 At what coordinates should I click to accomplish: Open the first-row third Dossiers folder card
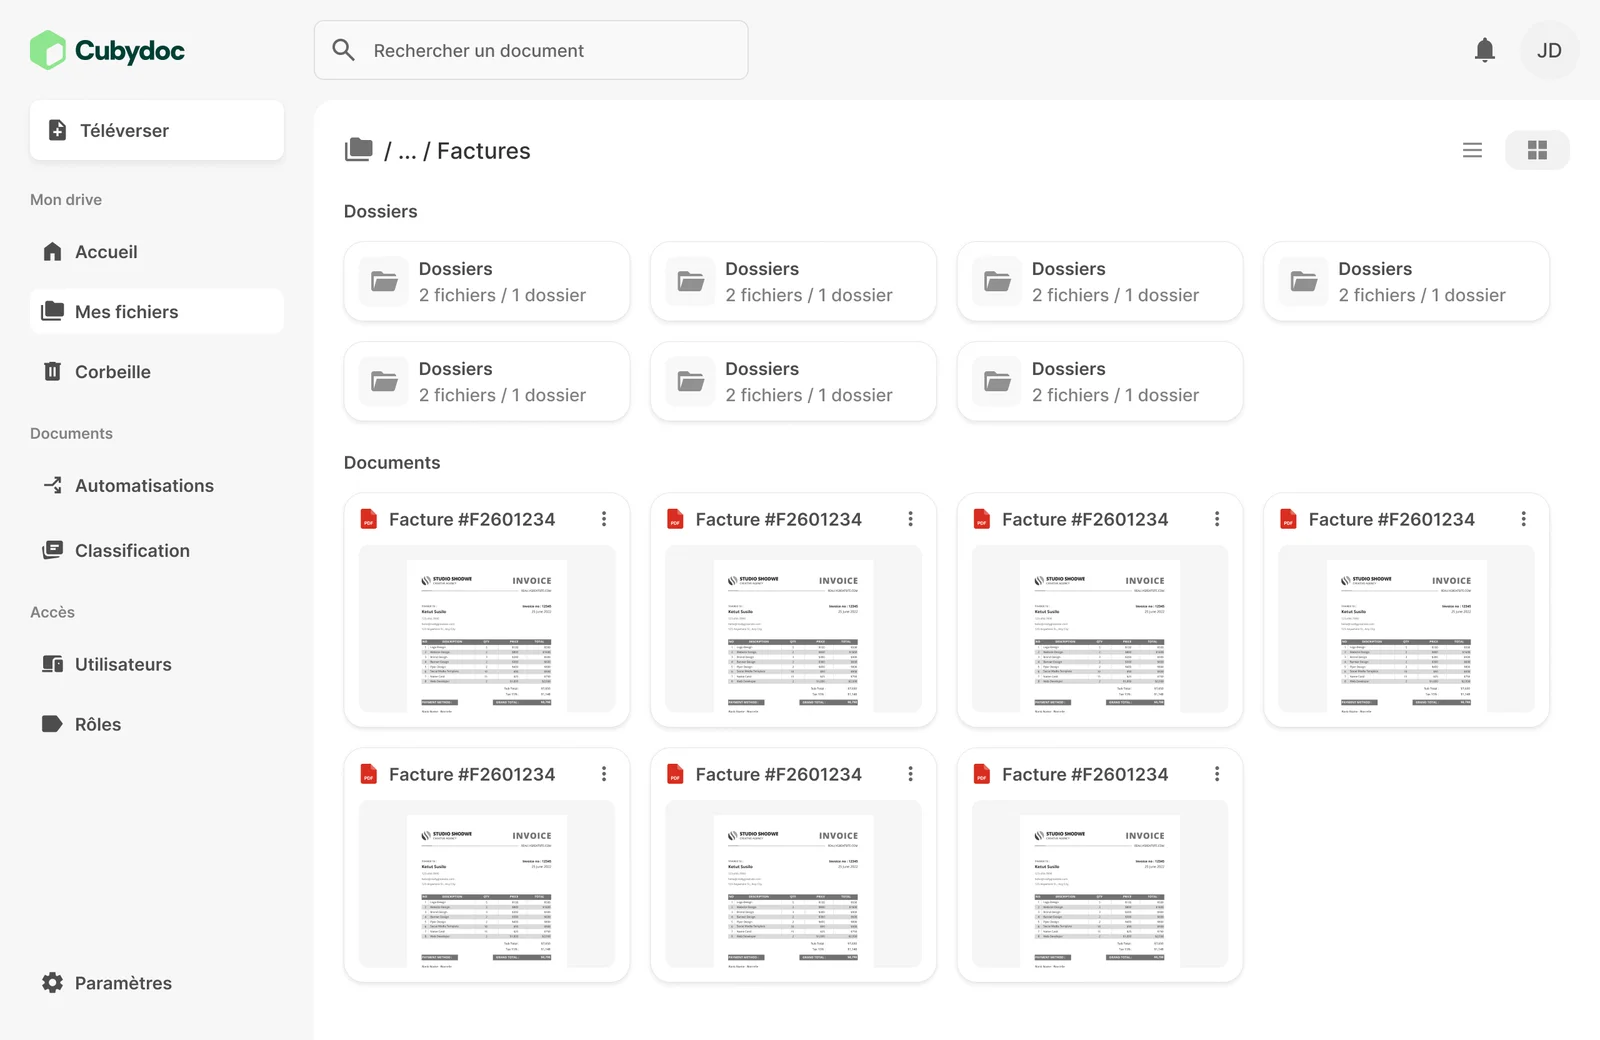[x=1100, y=282]
